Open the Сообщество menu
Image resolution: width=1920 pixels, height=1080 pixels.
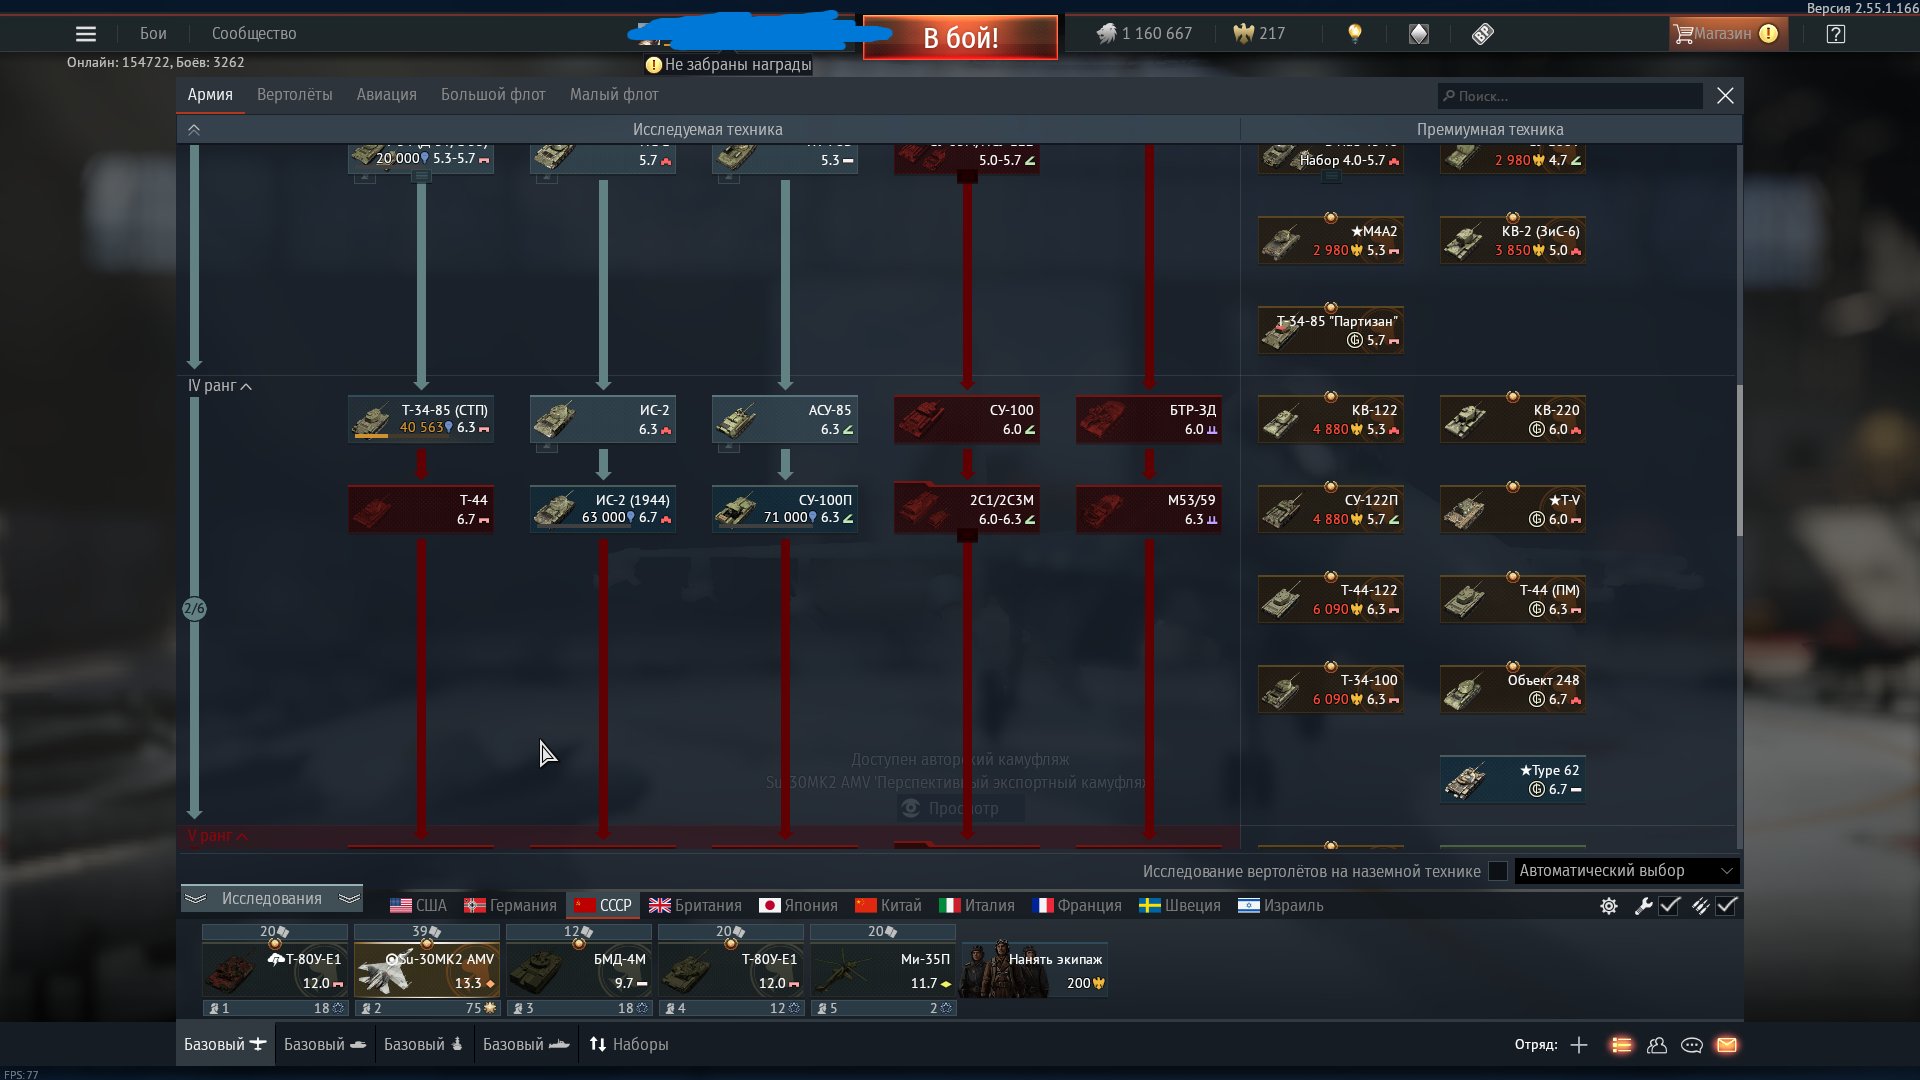point(254,34)
